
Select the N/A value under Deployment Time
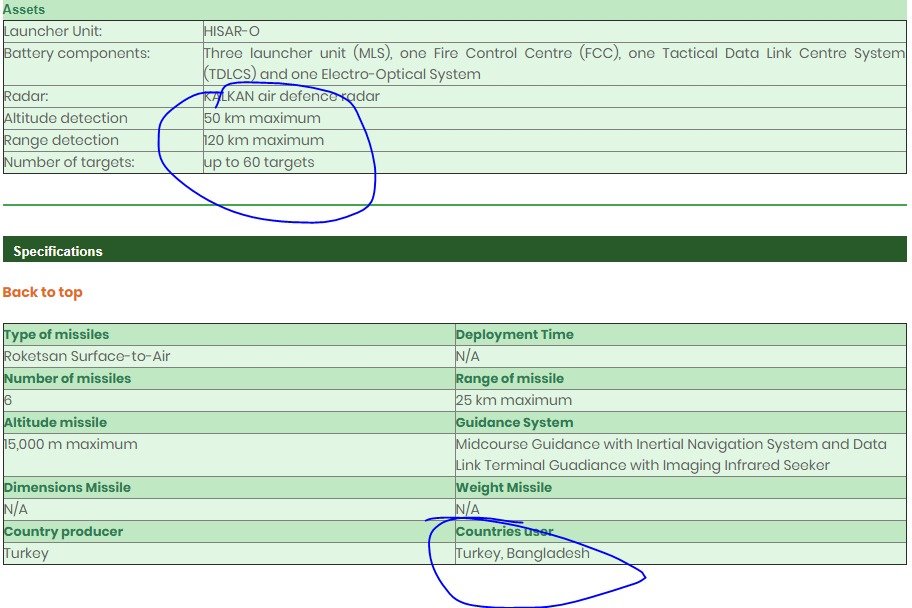point(468,356)
